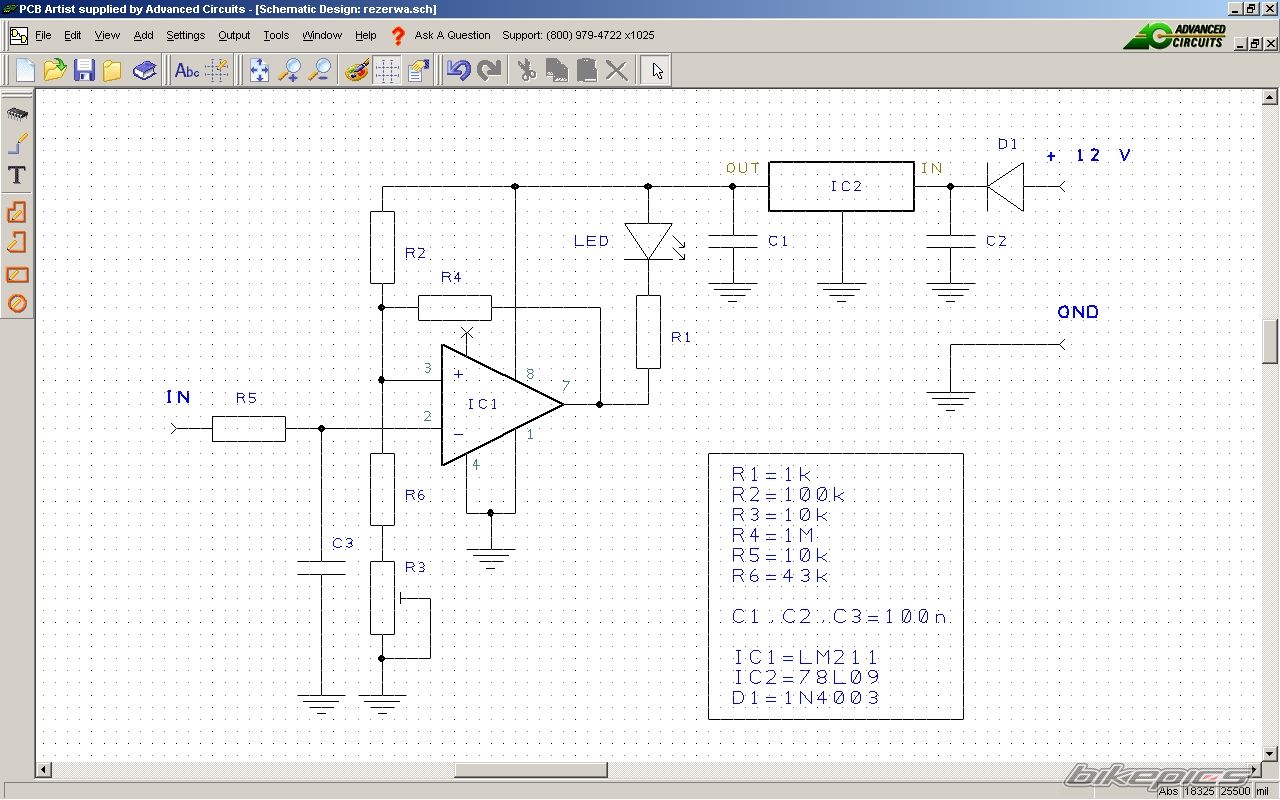
Task: Click the Delete X icon
Action: pyautogui.click(x=617, y=70)
